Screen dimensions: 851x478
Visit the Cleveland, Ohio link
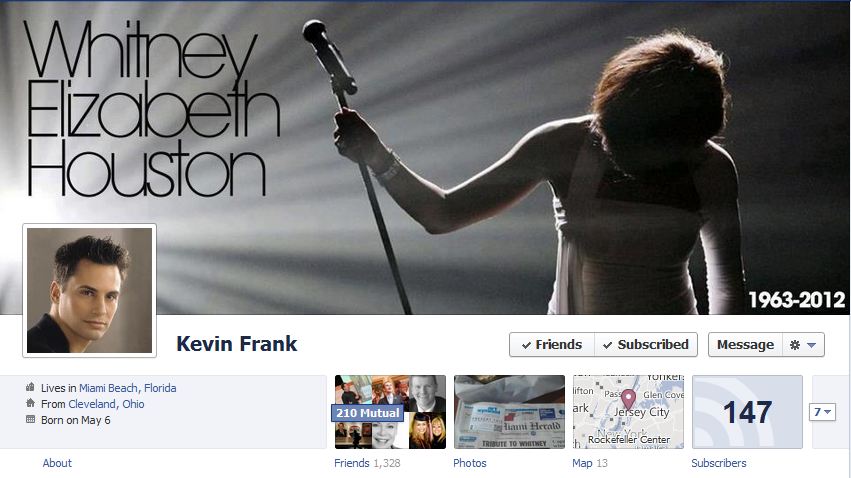coord(106,404)
